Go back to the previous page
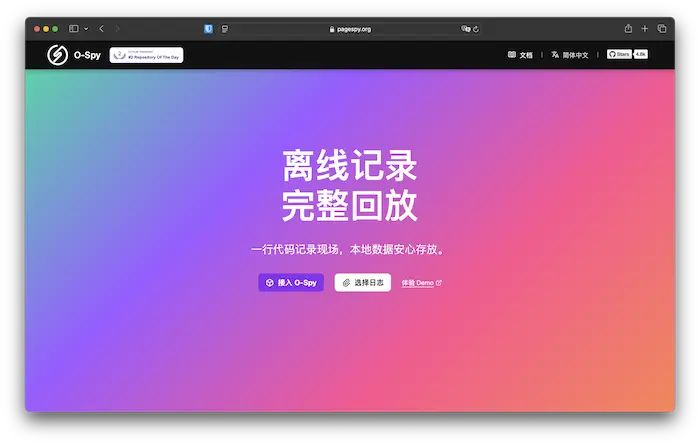700x445 pixels. click(102, 29)
